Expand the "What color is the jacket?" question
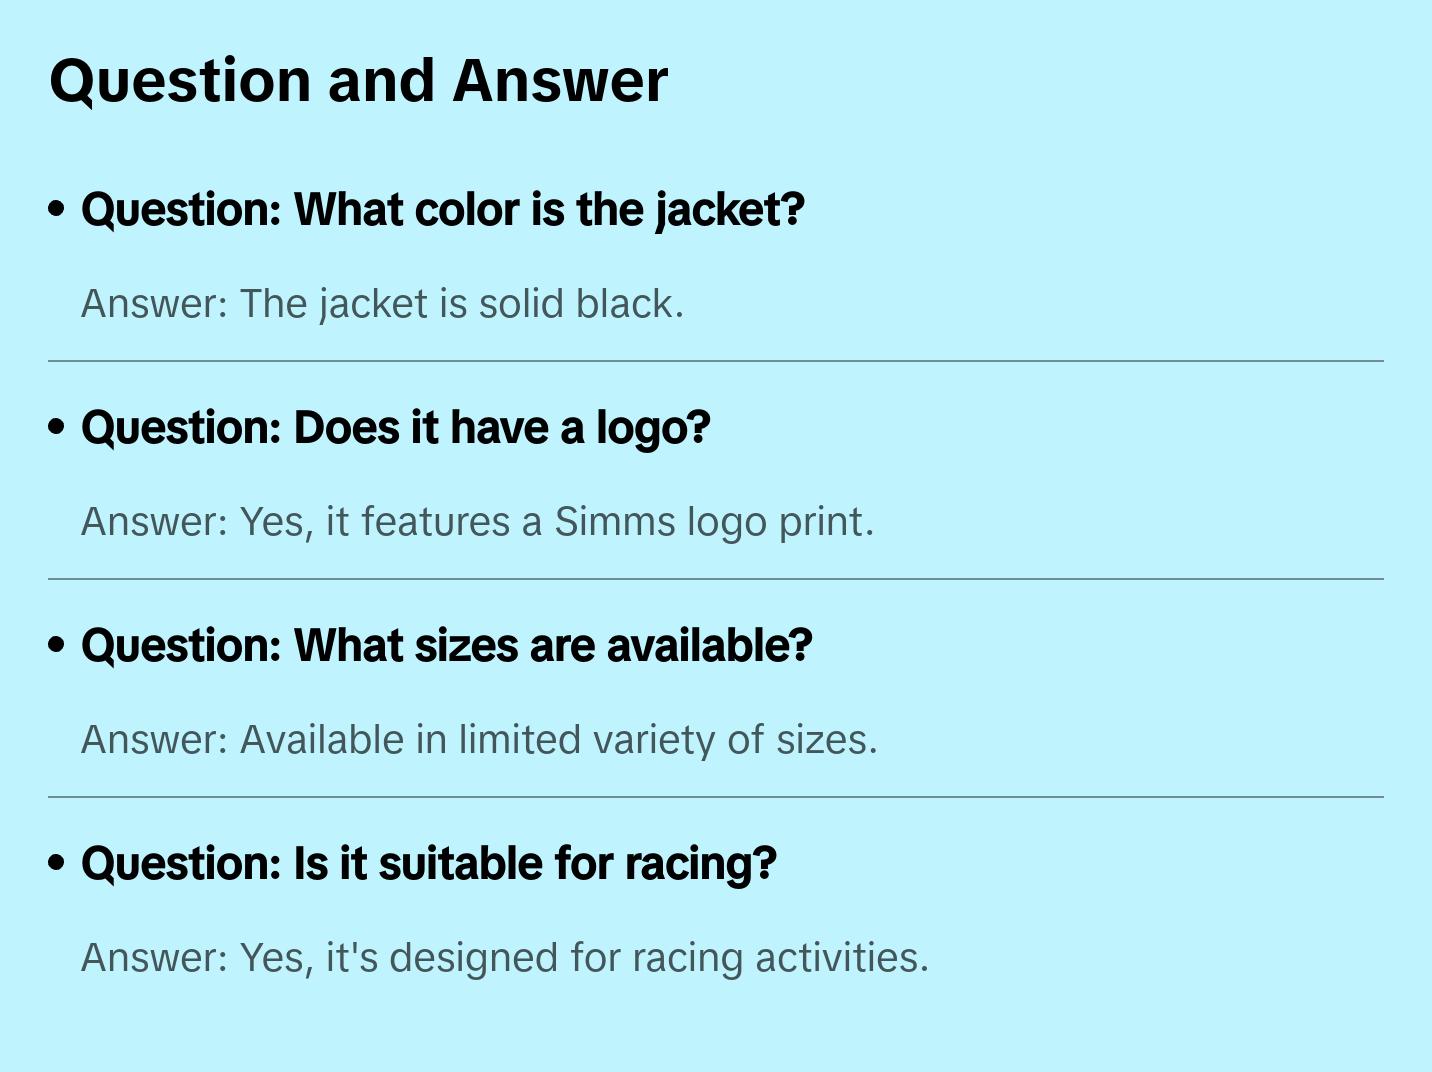This screenshot has width=1432, height=1072. click(443, 210)
